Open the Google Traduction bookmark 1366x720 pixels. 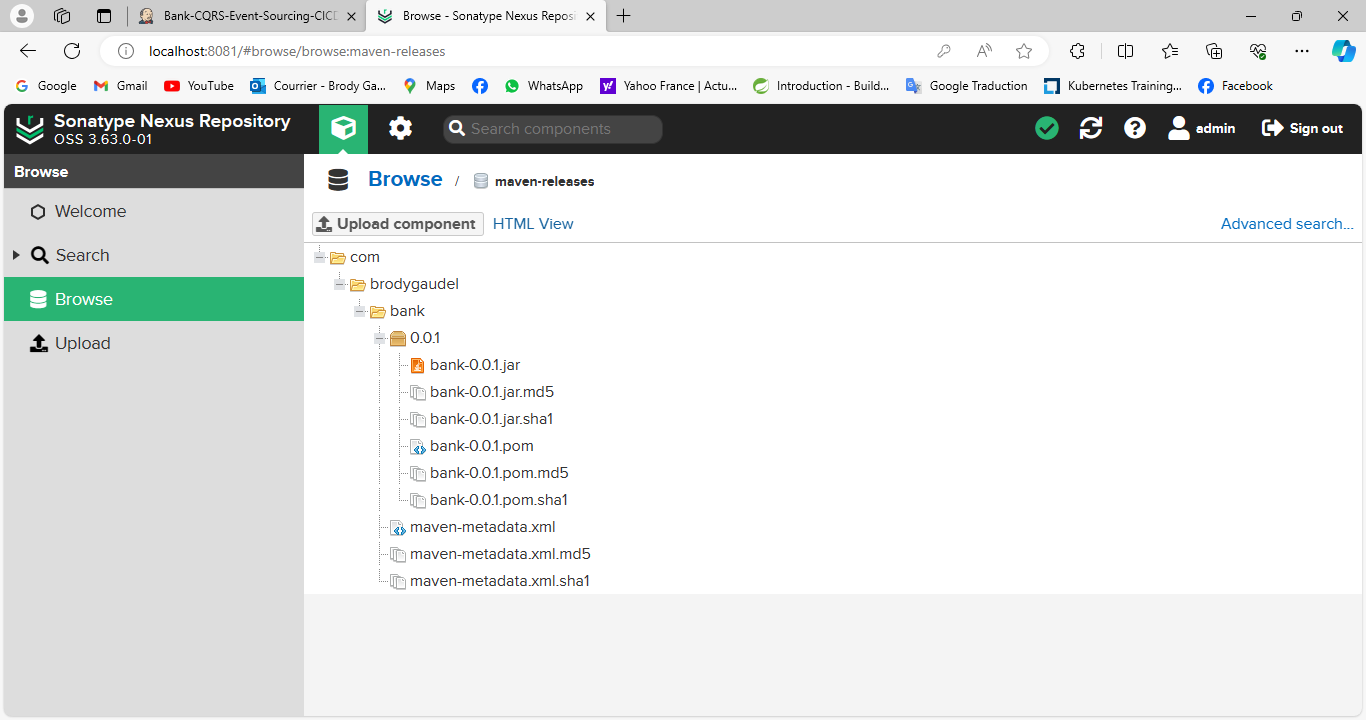pos(967,86)
